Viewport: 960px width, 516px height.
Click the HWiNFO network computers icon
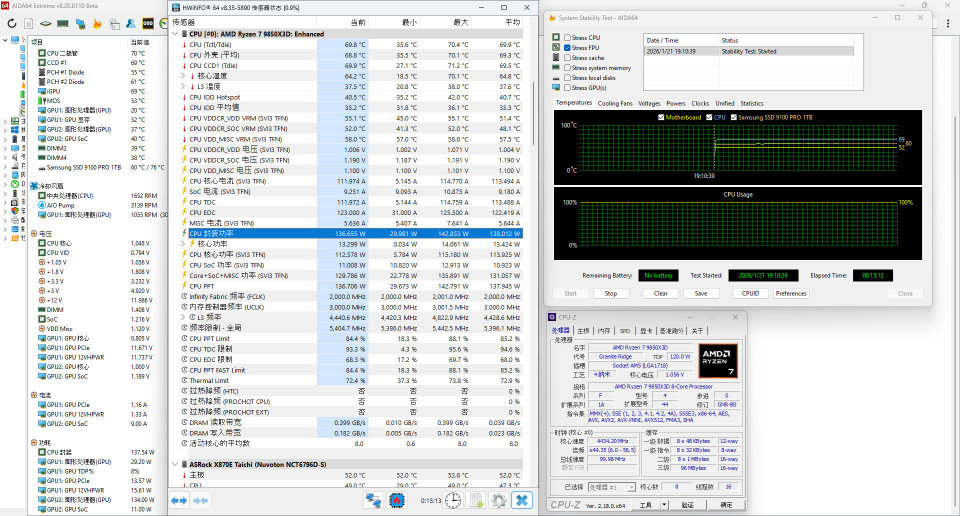pyautogui.click(x=374, y=499)
